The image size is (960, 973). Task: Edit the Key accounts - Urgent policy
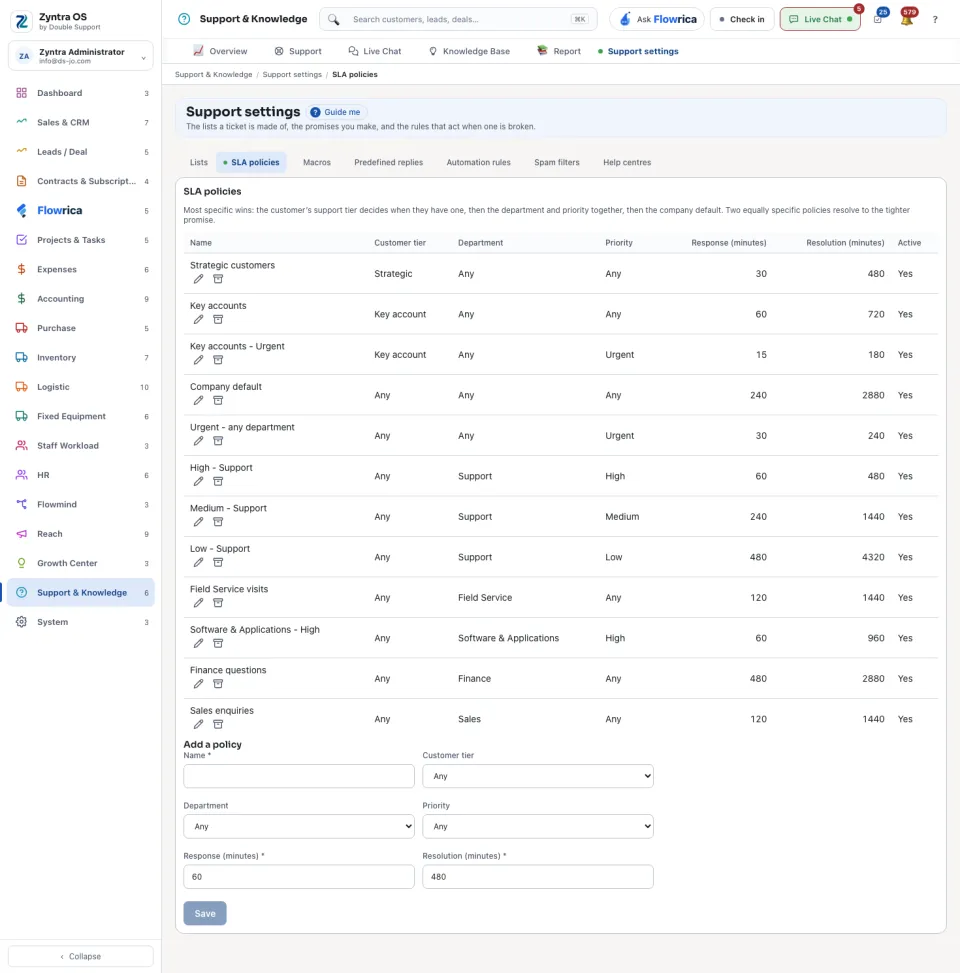click(198, 360)
